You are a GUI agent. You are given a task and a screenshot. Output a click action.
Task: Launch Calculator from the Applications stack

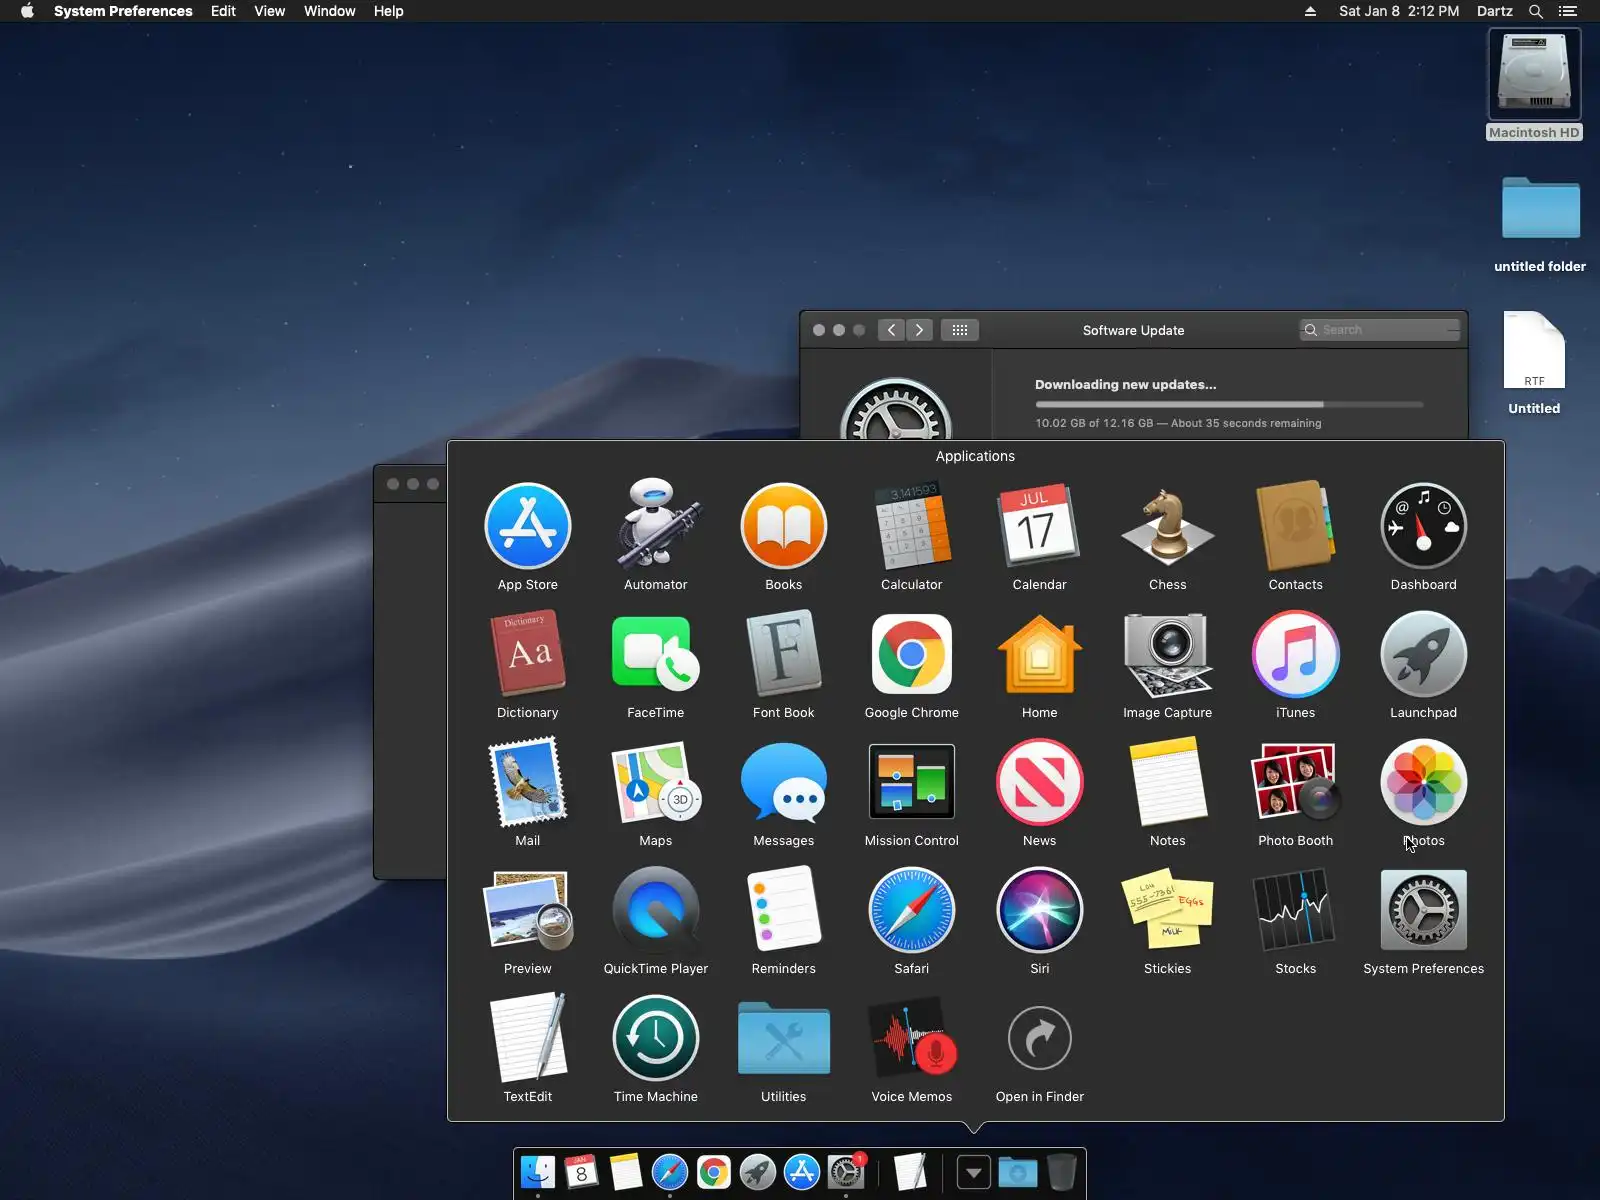912,527
